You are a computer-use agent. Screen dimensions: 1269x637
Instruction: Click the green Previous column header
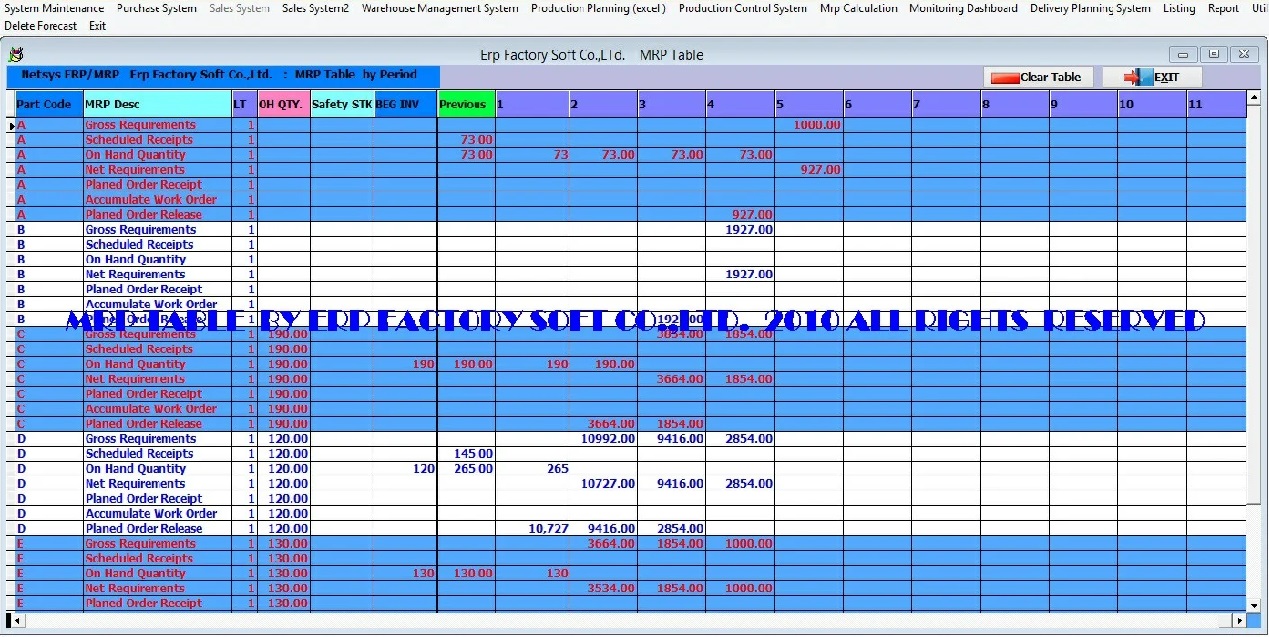tap(465, 104)
